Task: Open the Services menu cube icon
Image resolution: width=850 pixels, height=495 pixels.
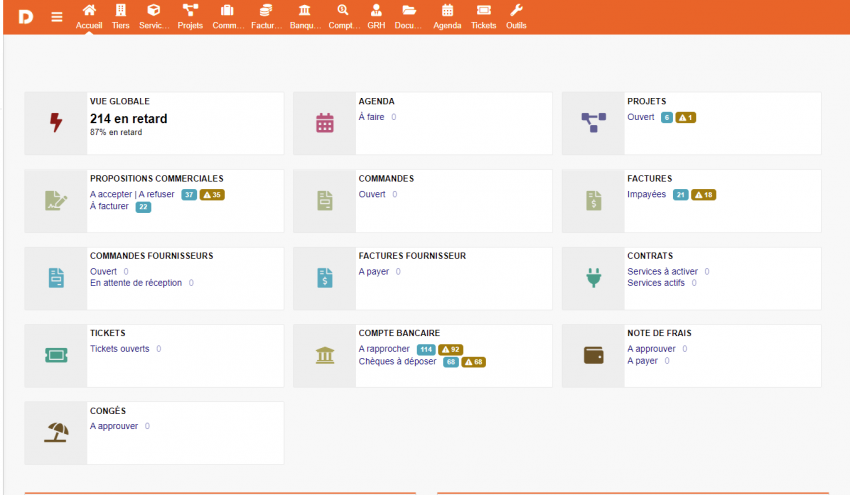Action: point(154,11)
